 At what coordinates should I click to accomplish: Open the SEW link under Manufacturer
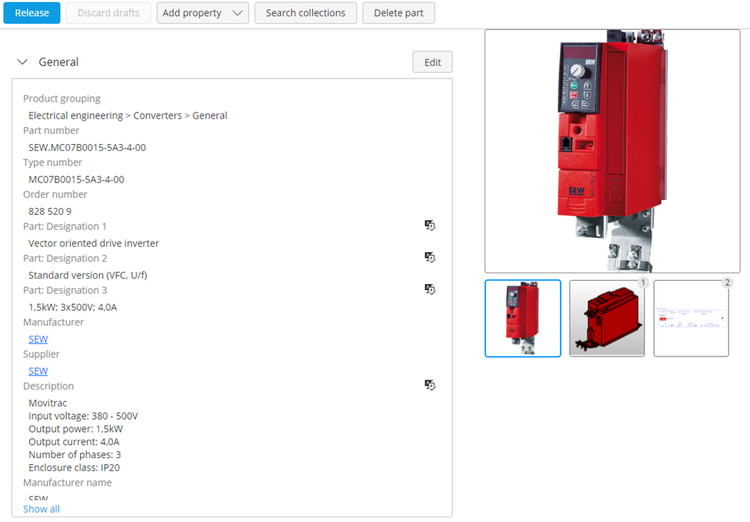click(x=38, y=339)
